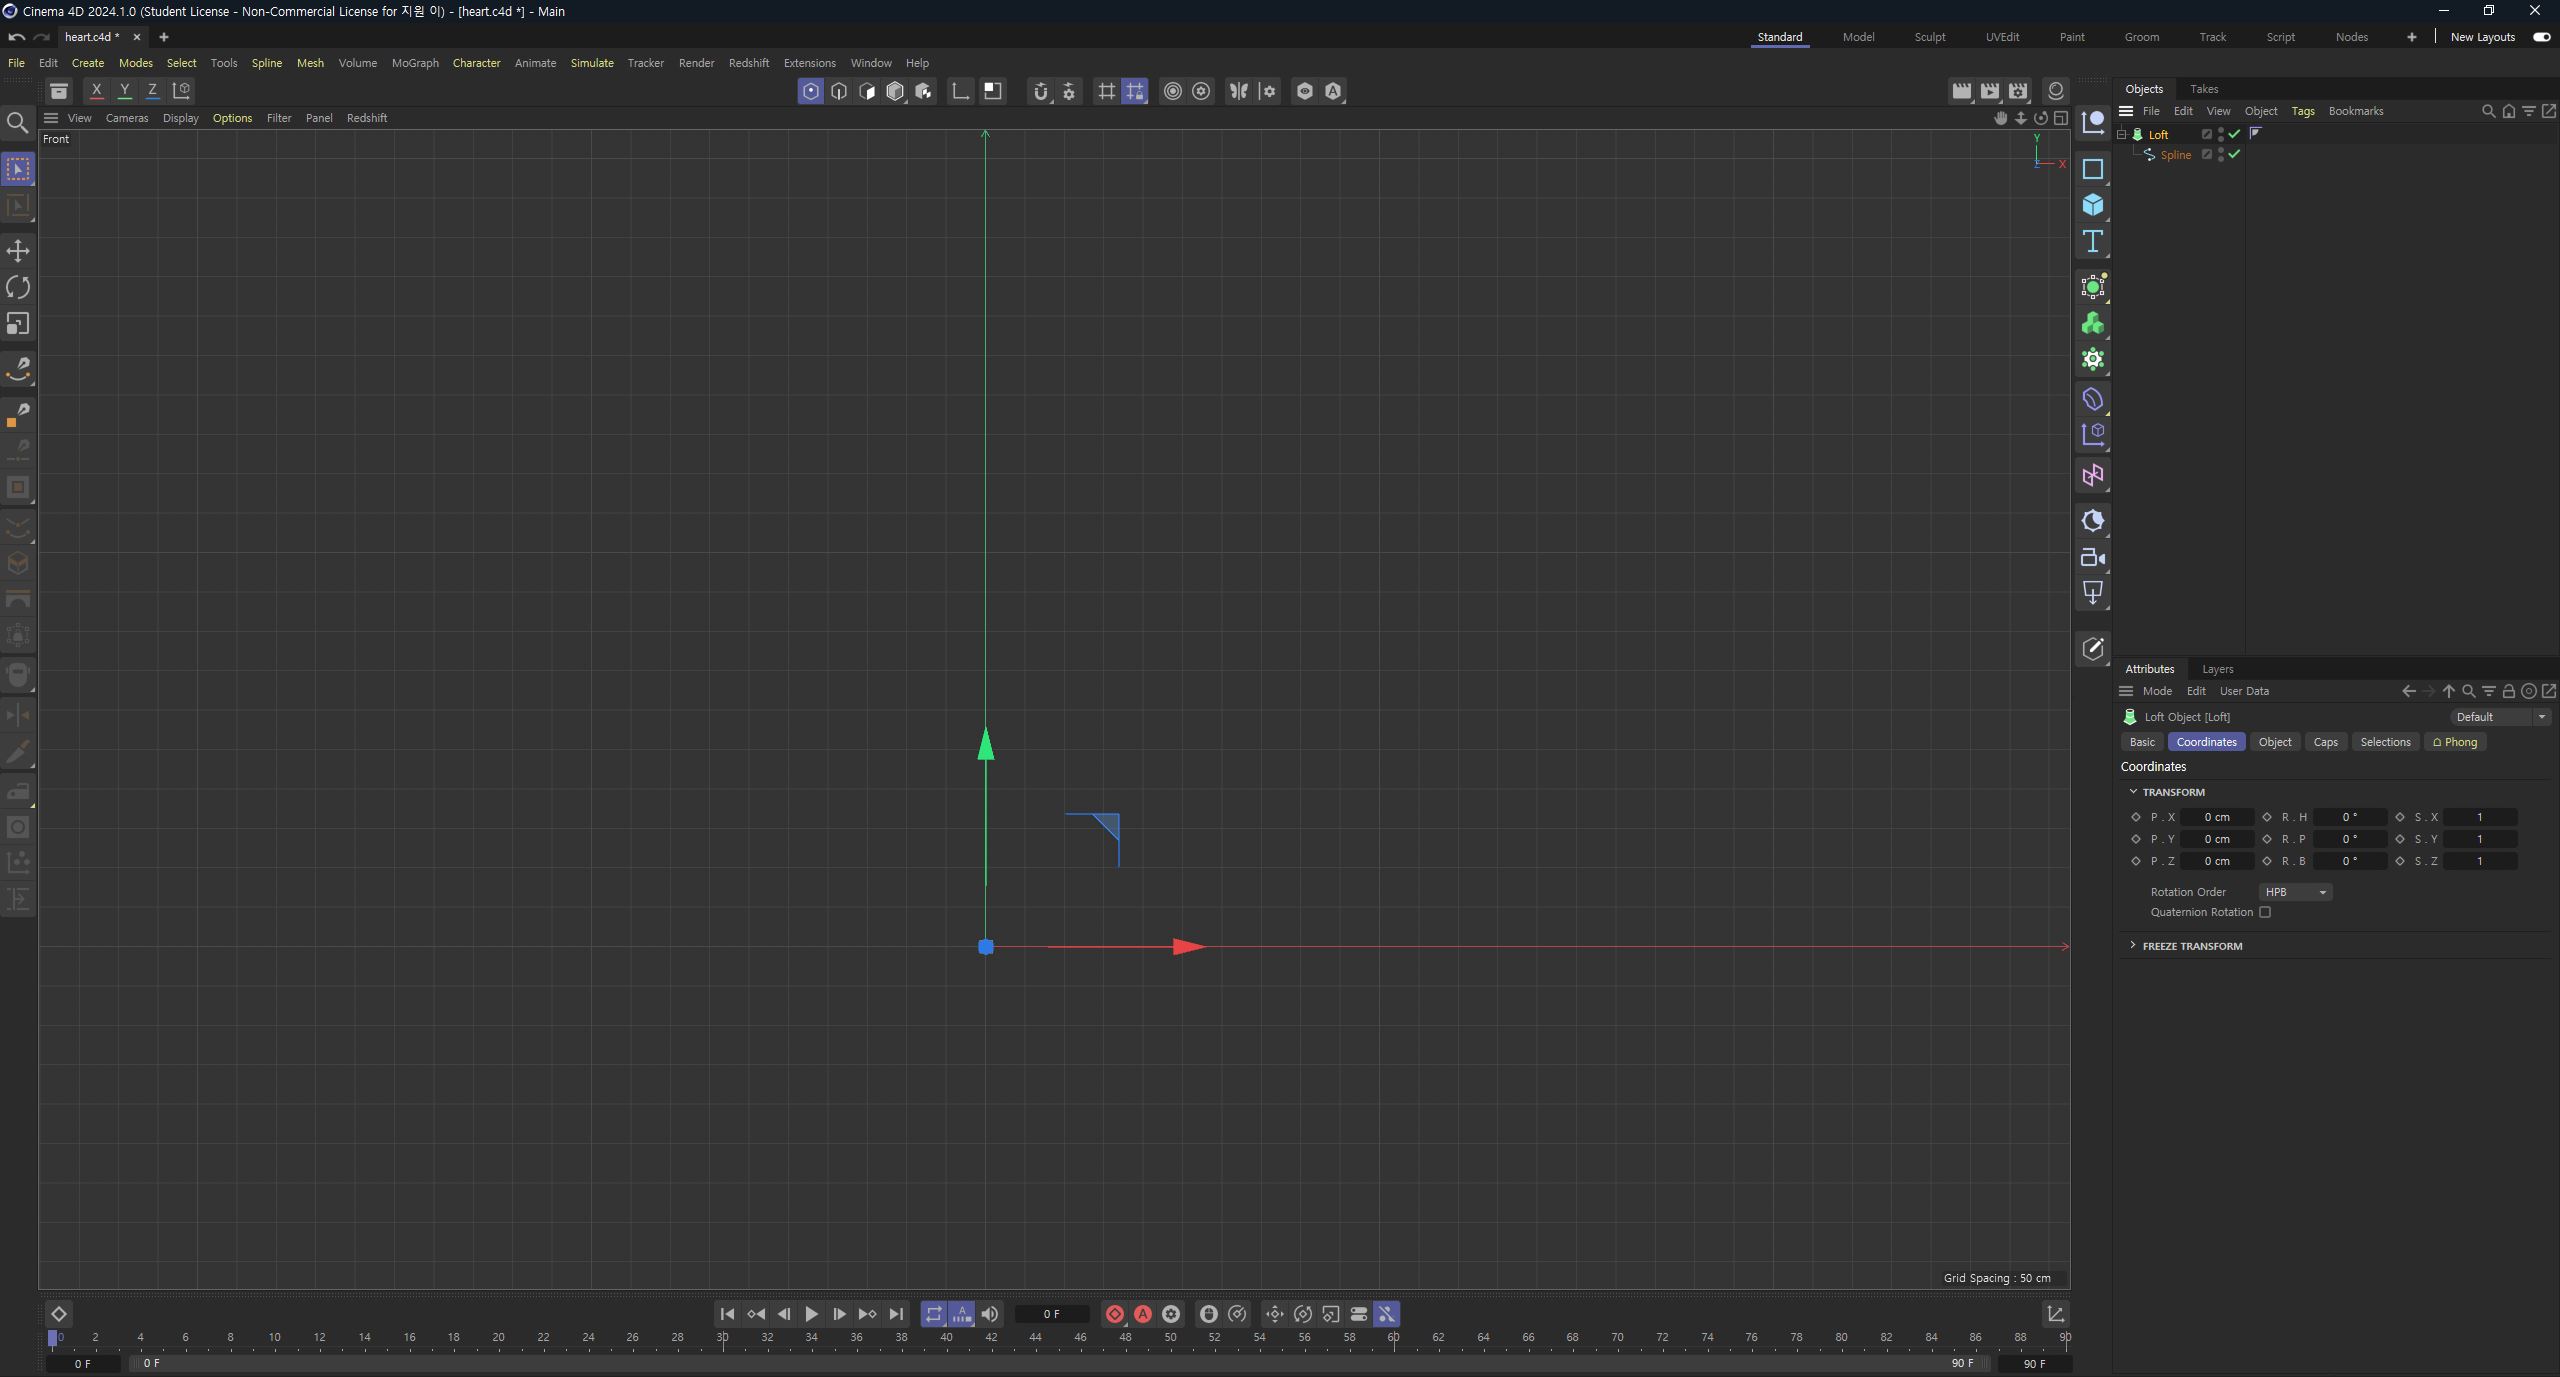Screen dimensions: 2560x1377
Task: Go to start of animation
Action: (x=727, y=1314)
